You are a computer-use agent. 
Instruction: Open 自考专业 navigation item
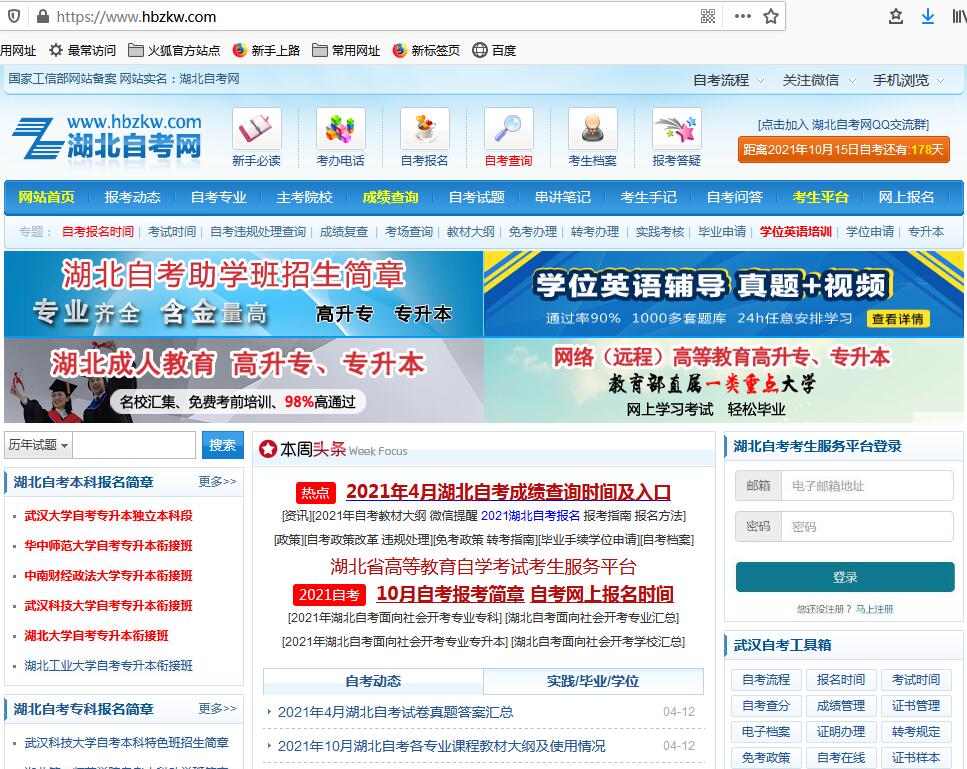(219, 197)
